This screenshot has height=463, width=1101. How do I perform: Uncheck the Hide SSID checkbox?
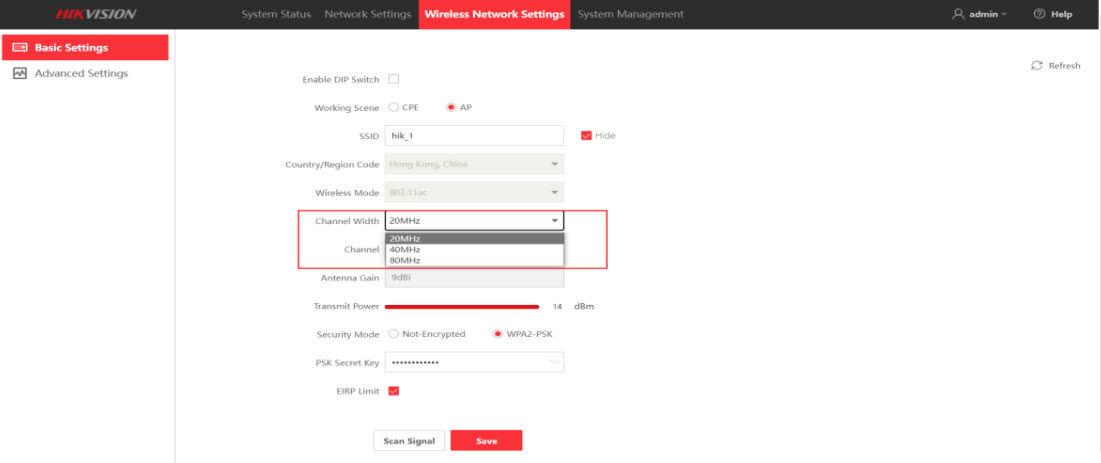pyautogui.click(x=587, y=135)
